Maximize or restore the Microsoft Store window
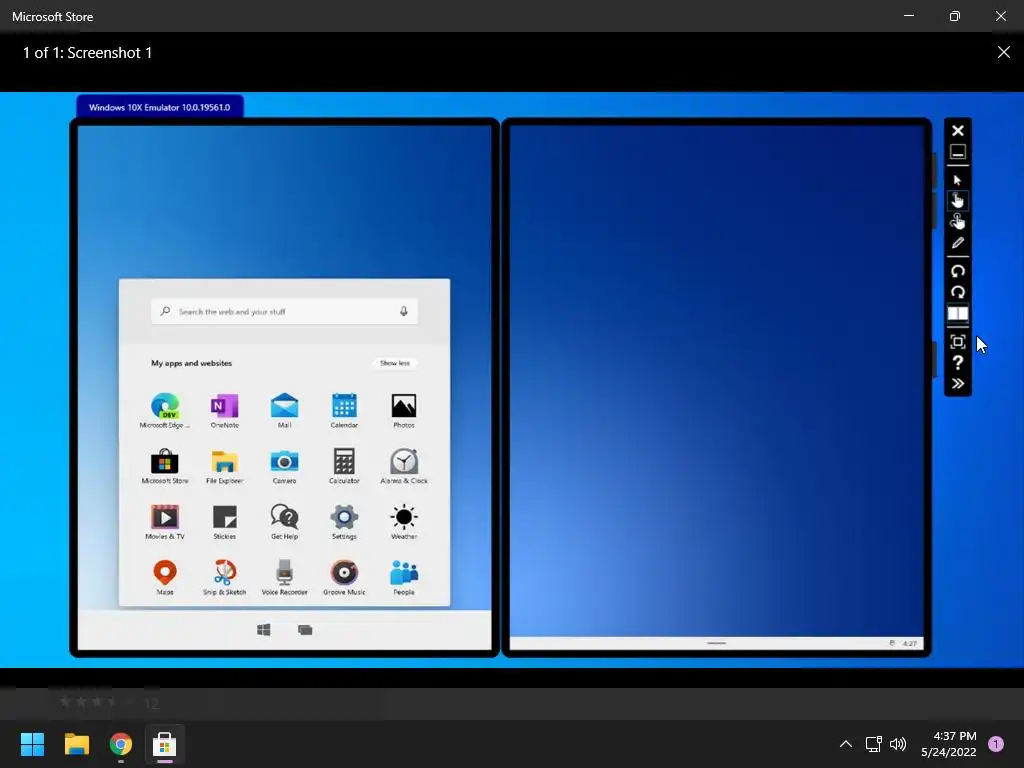 point(955,16)
